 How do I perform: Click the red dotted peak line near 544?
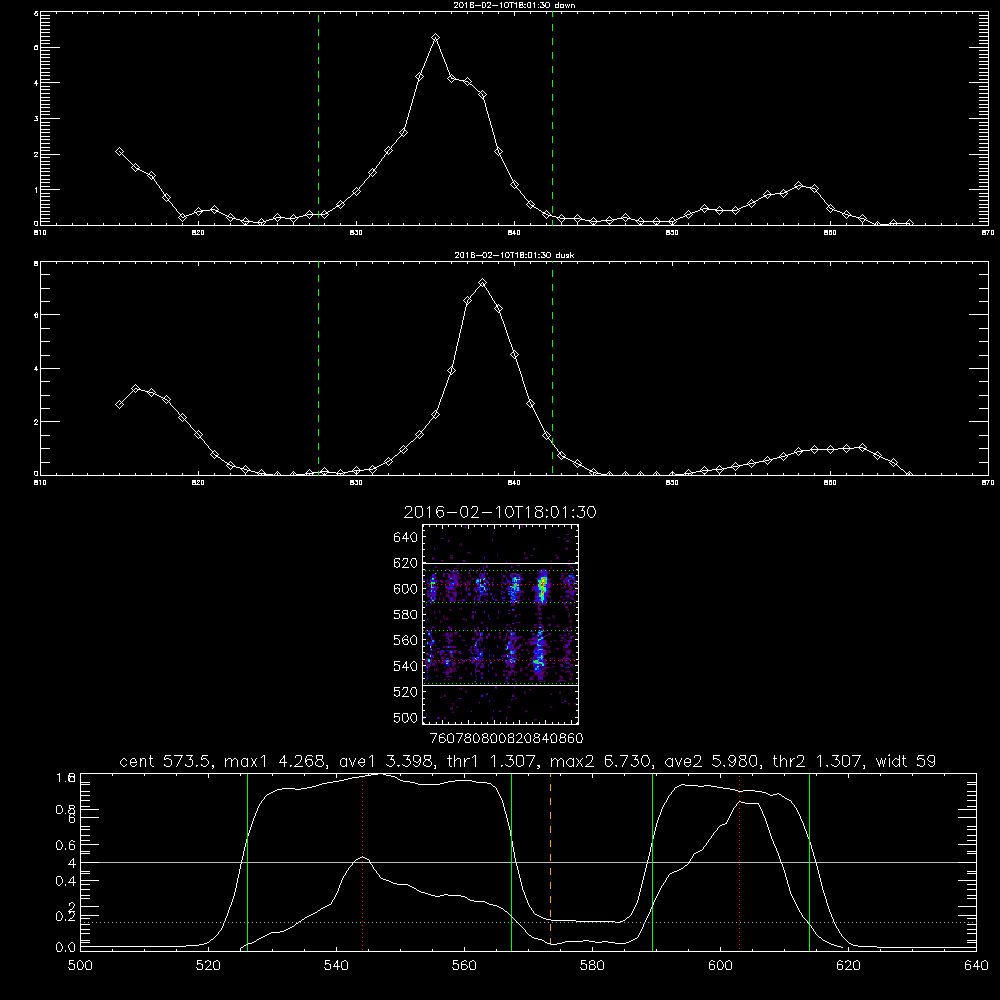click(x=362, y=861)
